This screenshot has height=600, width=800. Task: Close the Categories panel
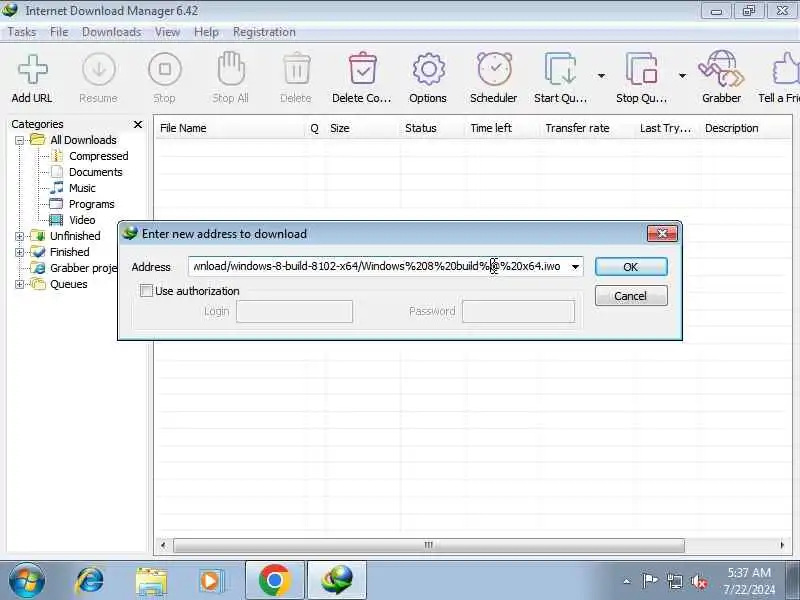pos(138,124)
